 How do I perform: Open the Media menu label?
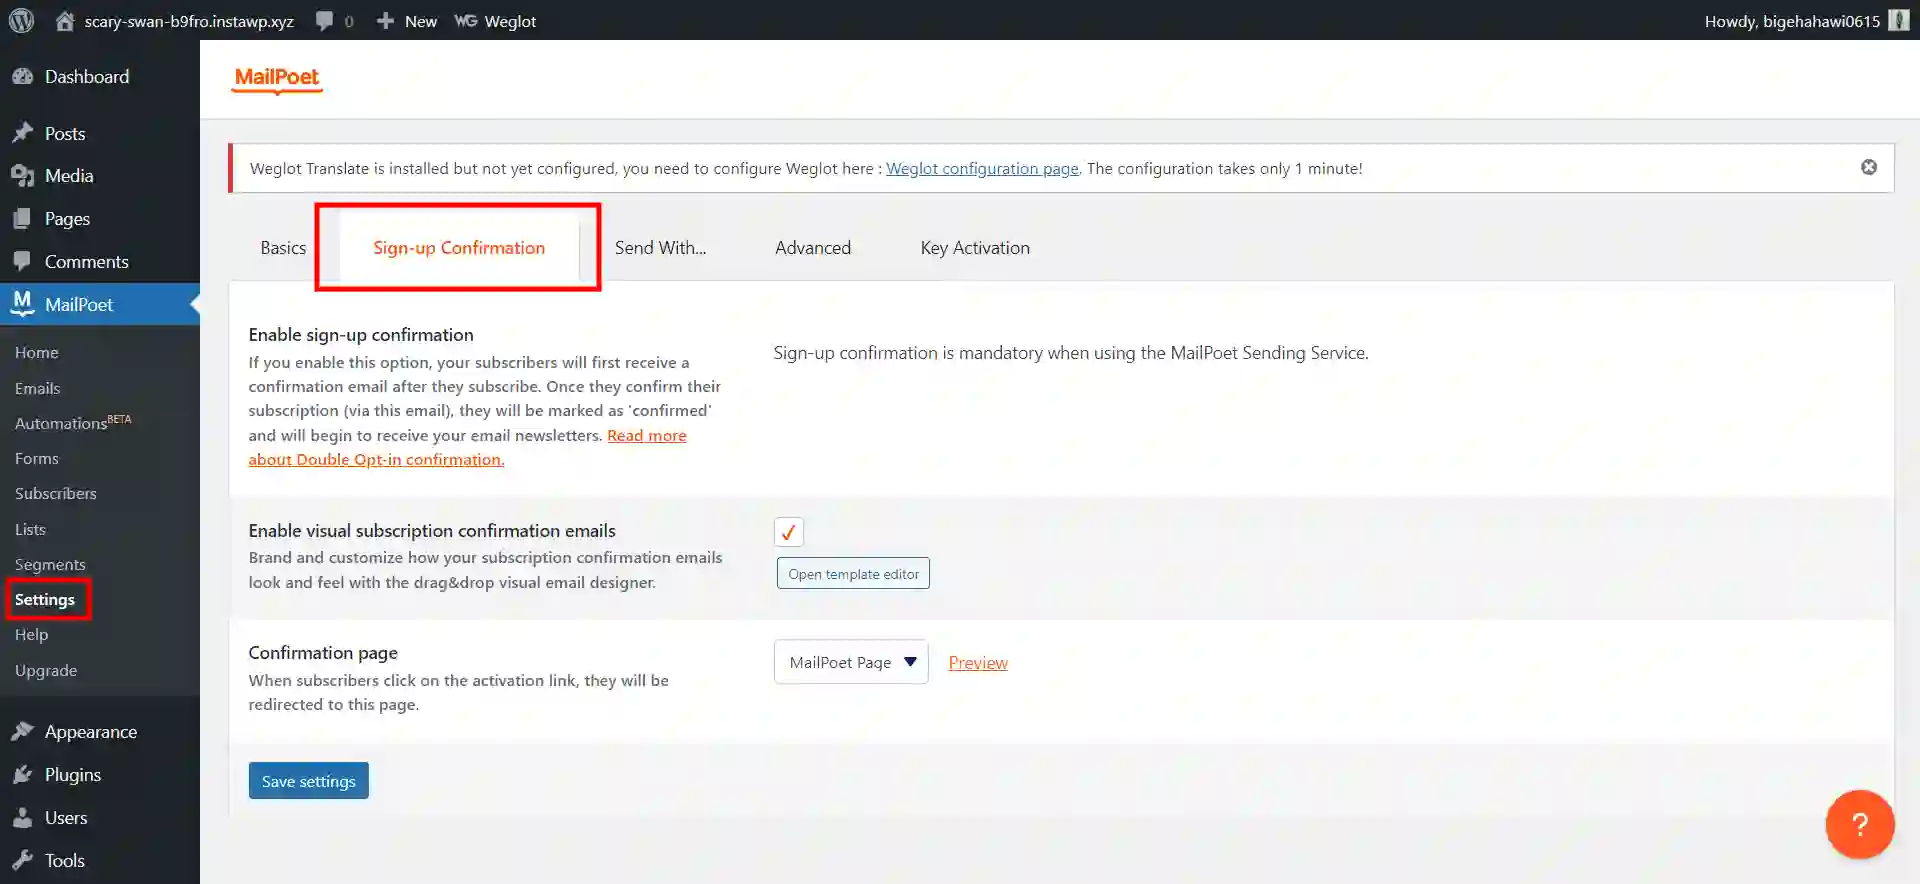[x=69, y=176]
